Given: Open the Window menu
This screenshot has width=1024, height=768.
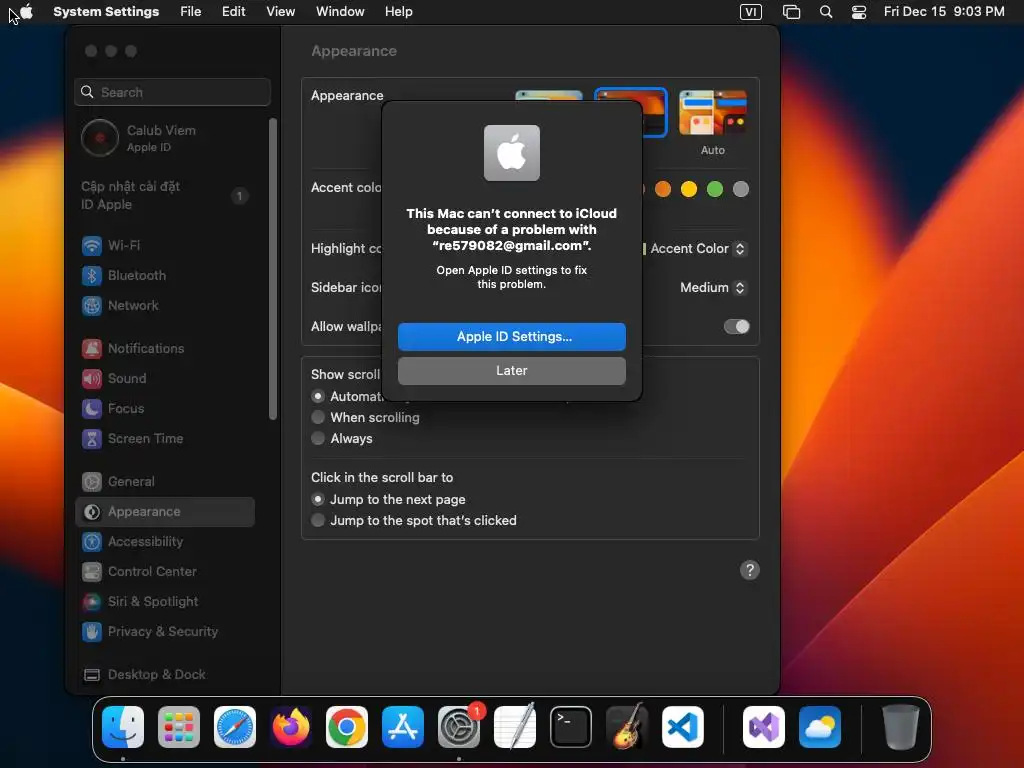Looking at the screenshot, I should click(x=340, y=12).
